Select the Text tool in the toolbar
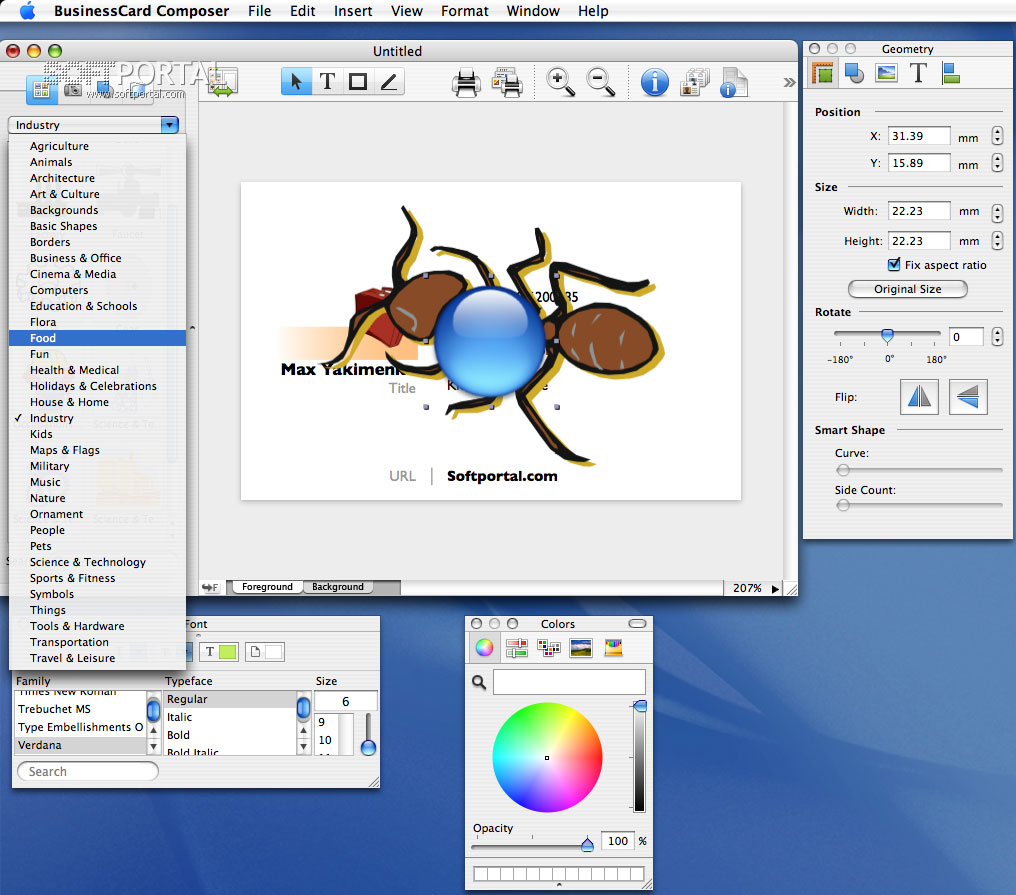The width and height of the screenshot is (1016, 895). coord(327,82)
